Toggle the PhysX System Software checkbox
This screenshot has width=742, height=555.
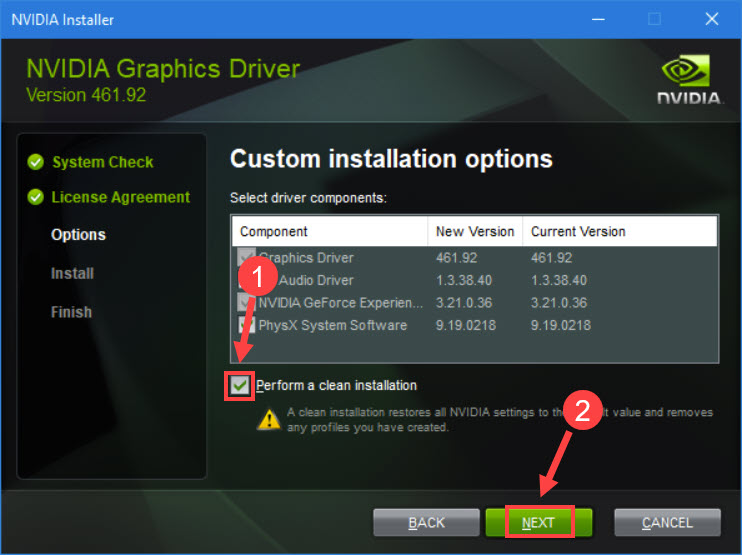[246, 326]
